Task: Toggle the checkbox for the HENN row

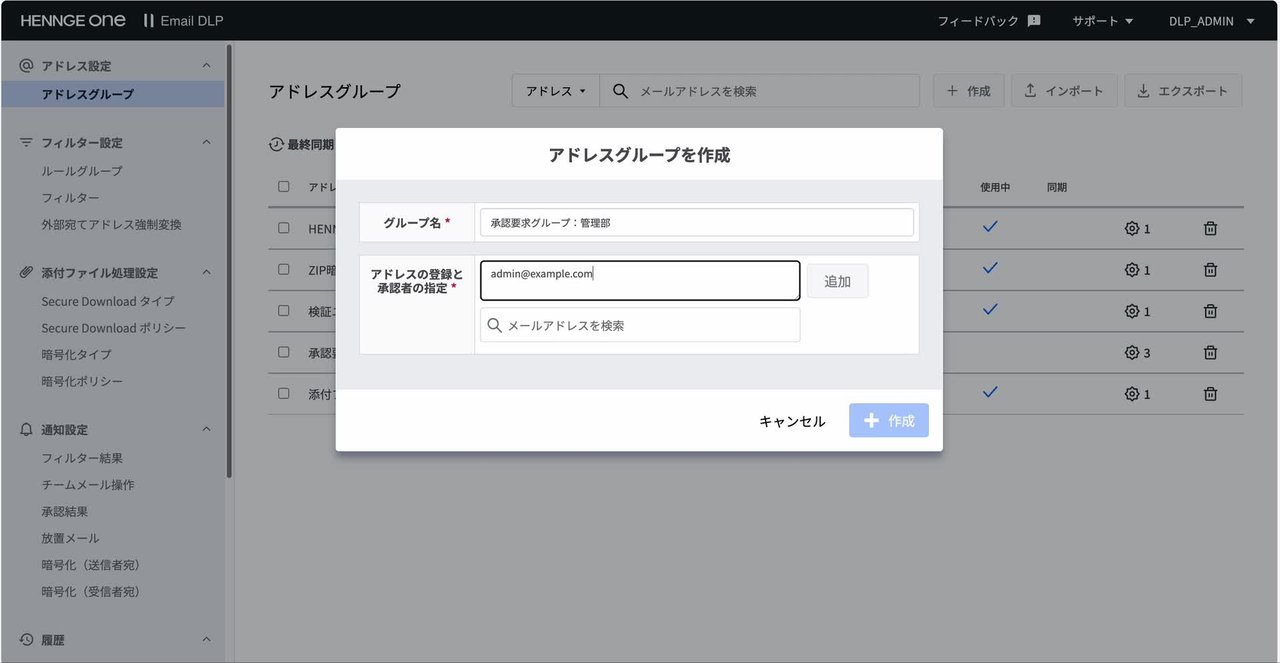Action: (284, 228)
